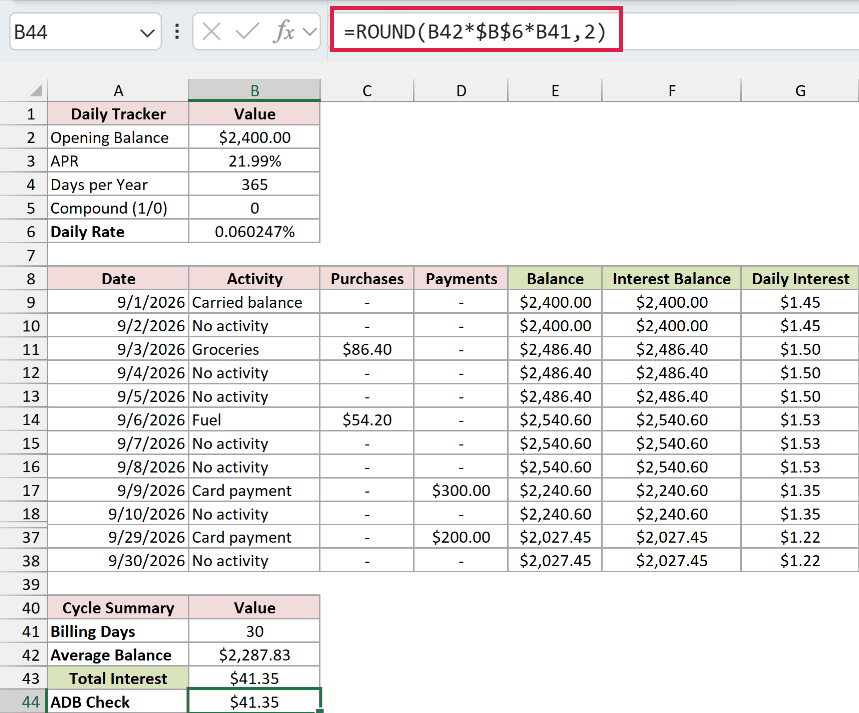Select the Fuel purchase $54.20
Viewport: 859px width, 713px height.
click(x=367, y=420)
